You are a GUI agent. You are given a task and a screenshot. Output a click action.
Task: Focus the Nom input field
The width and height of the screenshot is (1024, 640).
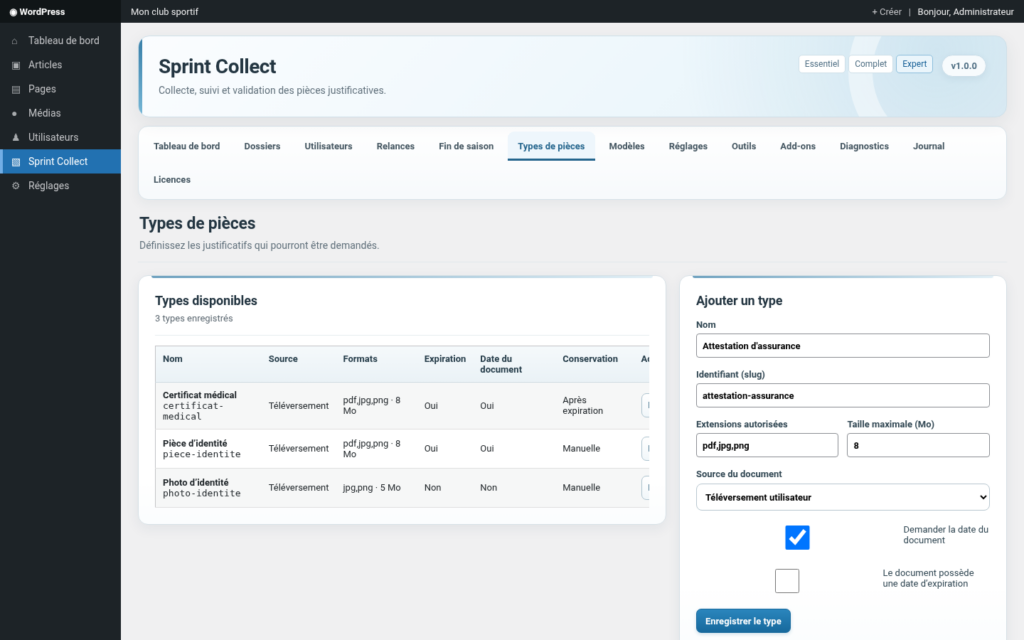tap(842, 345)
